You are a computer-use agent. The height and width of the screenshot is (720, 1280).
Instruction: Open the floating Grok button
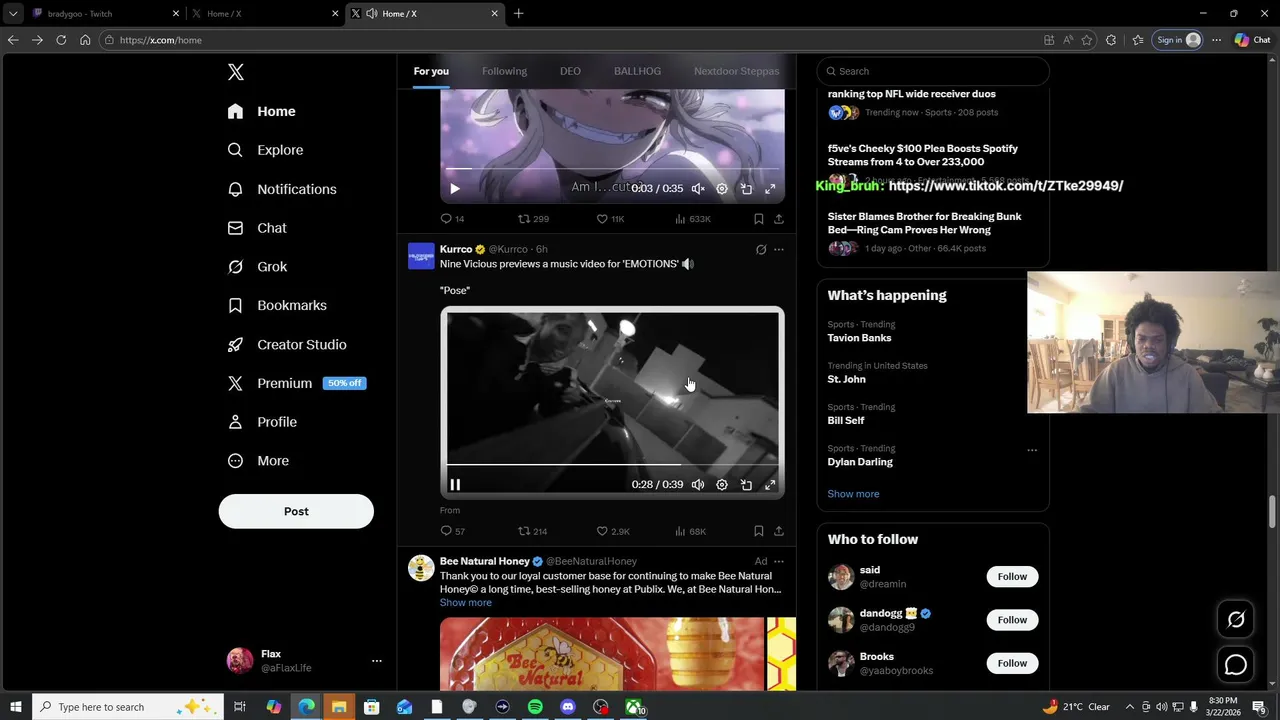(x=1236, y=620)
